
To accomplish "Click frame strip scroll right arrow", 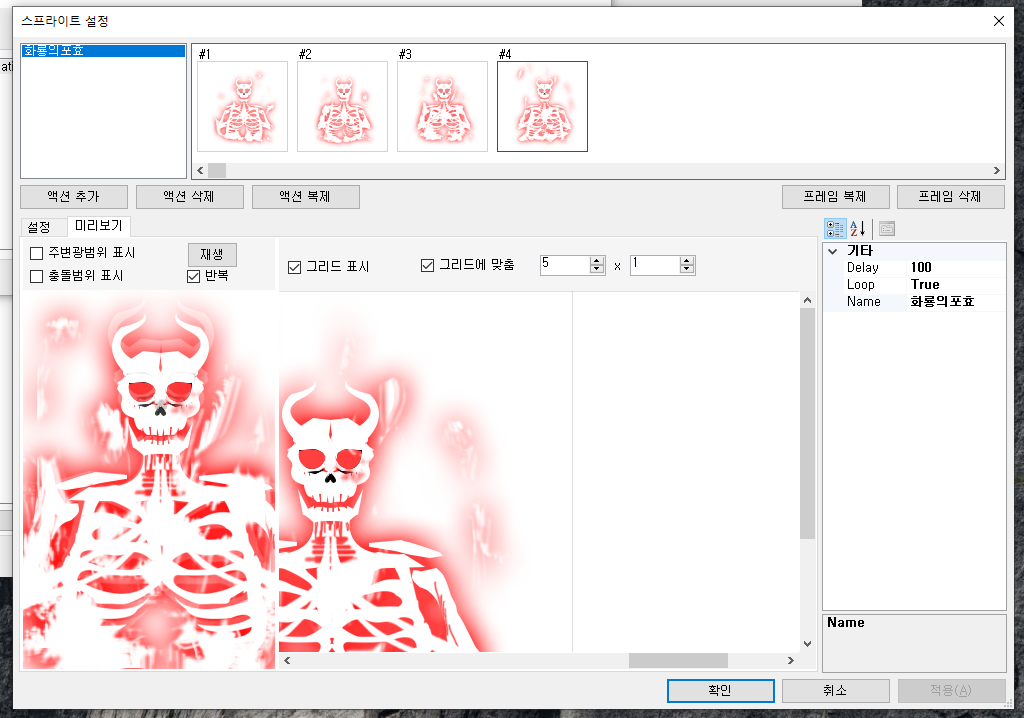I will tap(997, 171).
